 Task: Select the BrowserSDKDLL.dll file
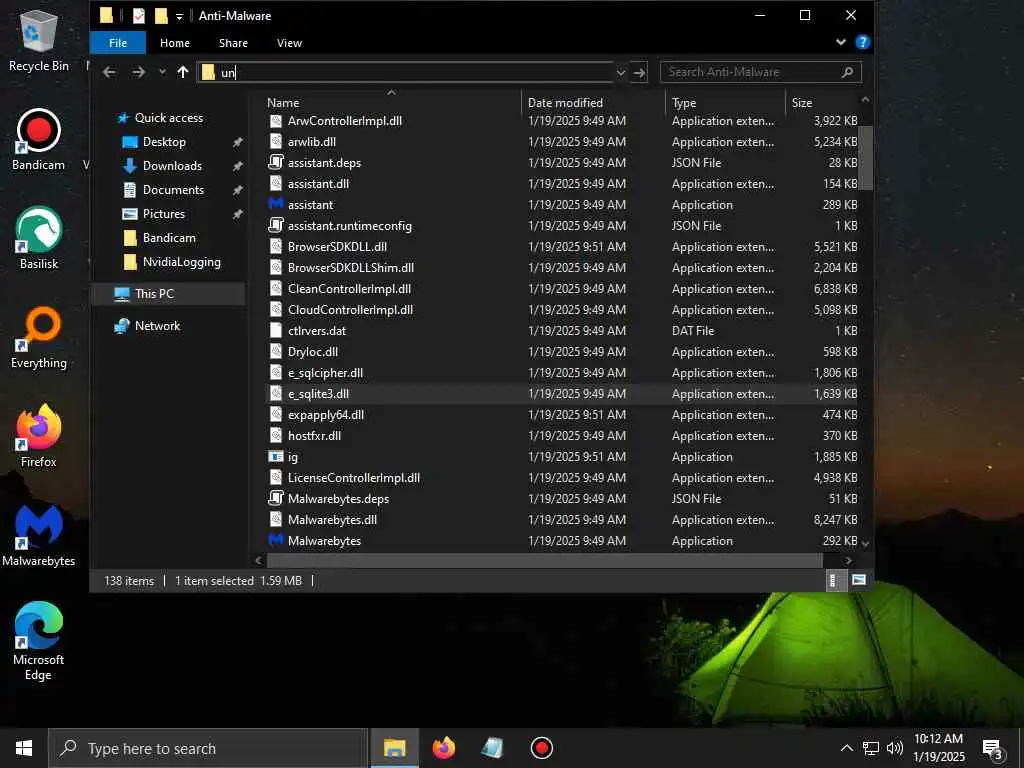click(x=337, y=247)
